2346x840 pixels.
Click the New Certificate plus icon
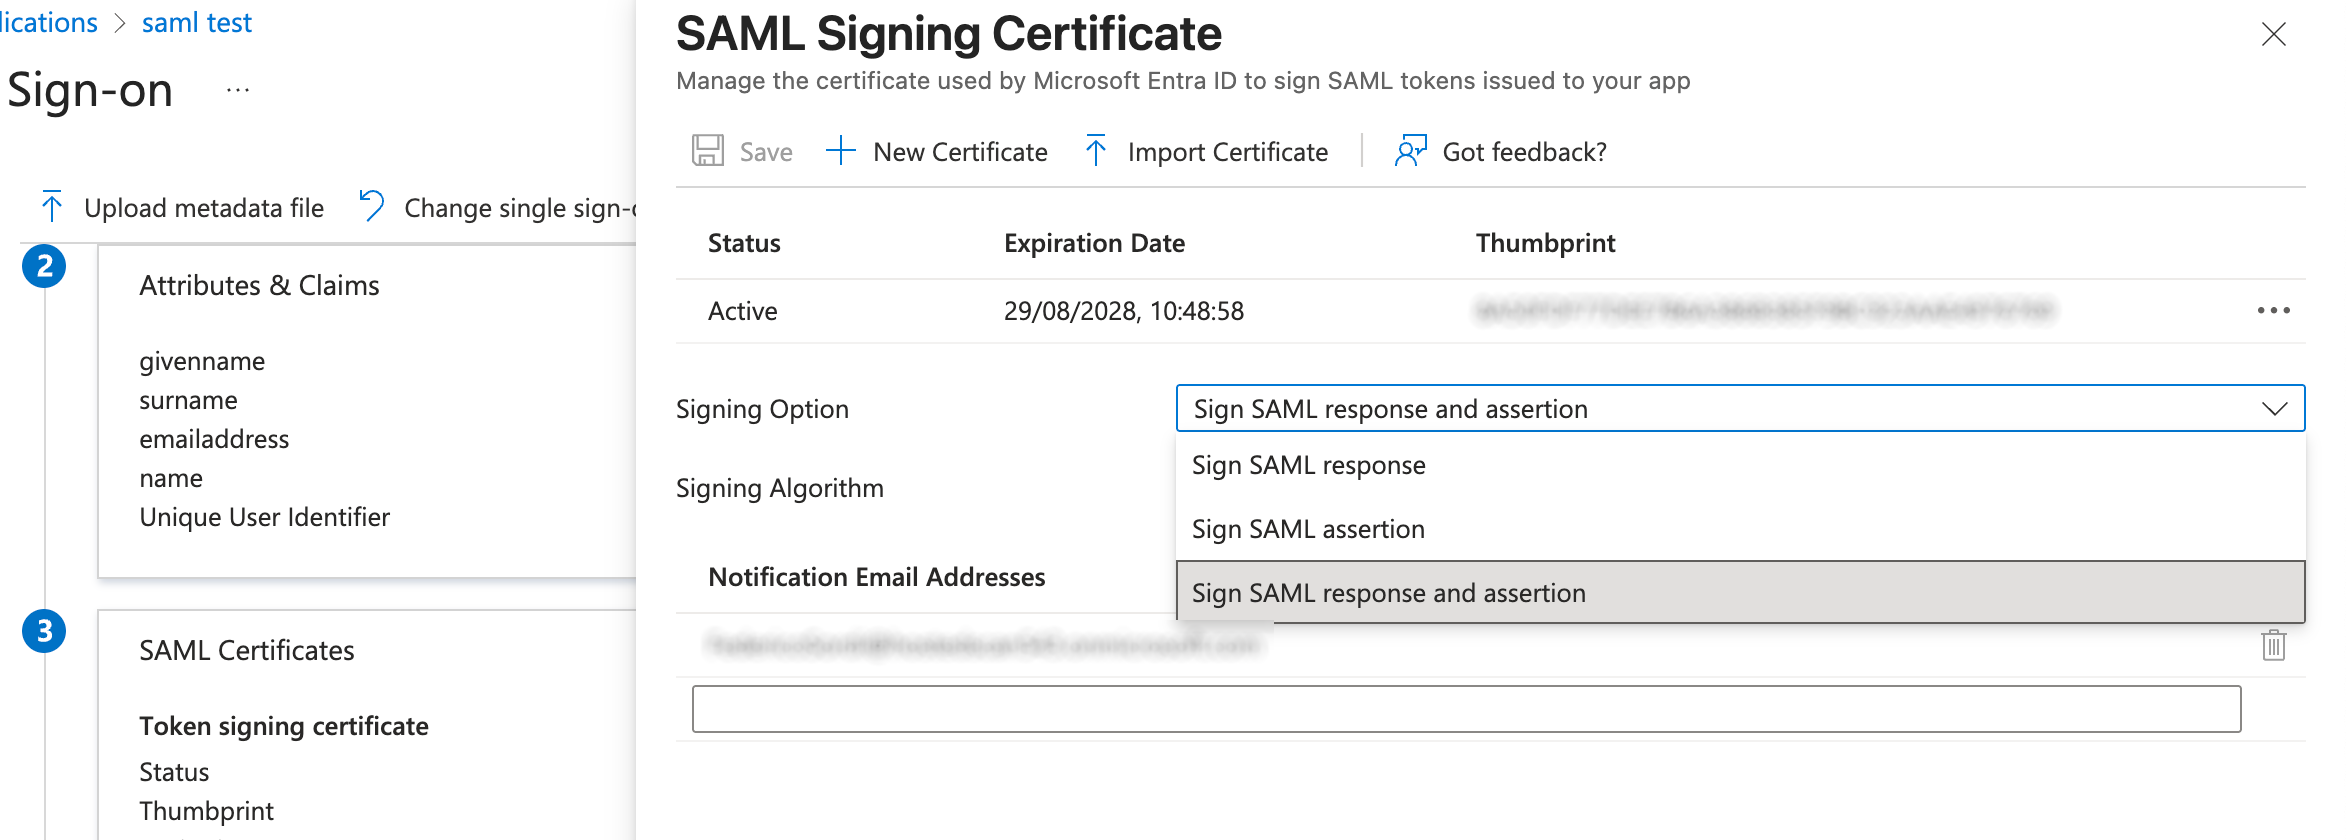point(841,151)
